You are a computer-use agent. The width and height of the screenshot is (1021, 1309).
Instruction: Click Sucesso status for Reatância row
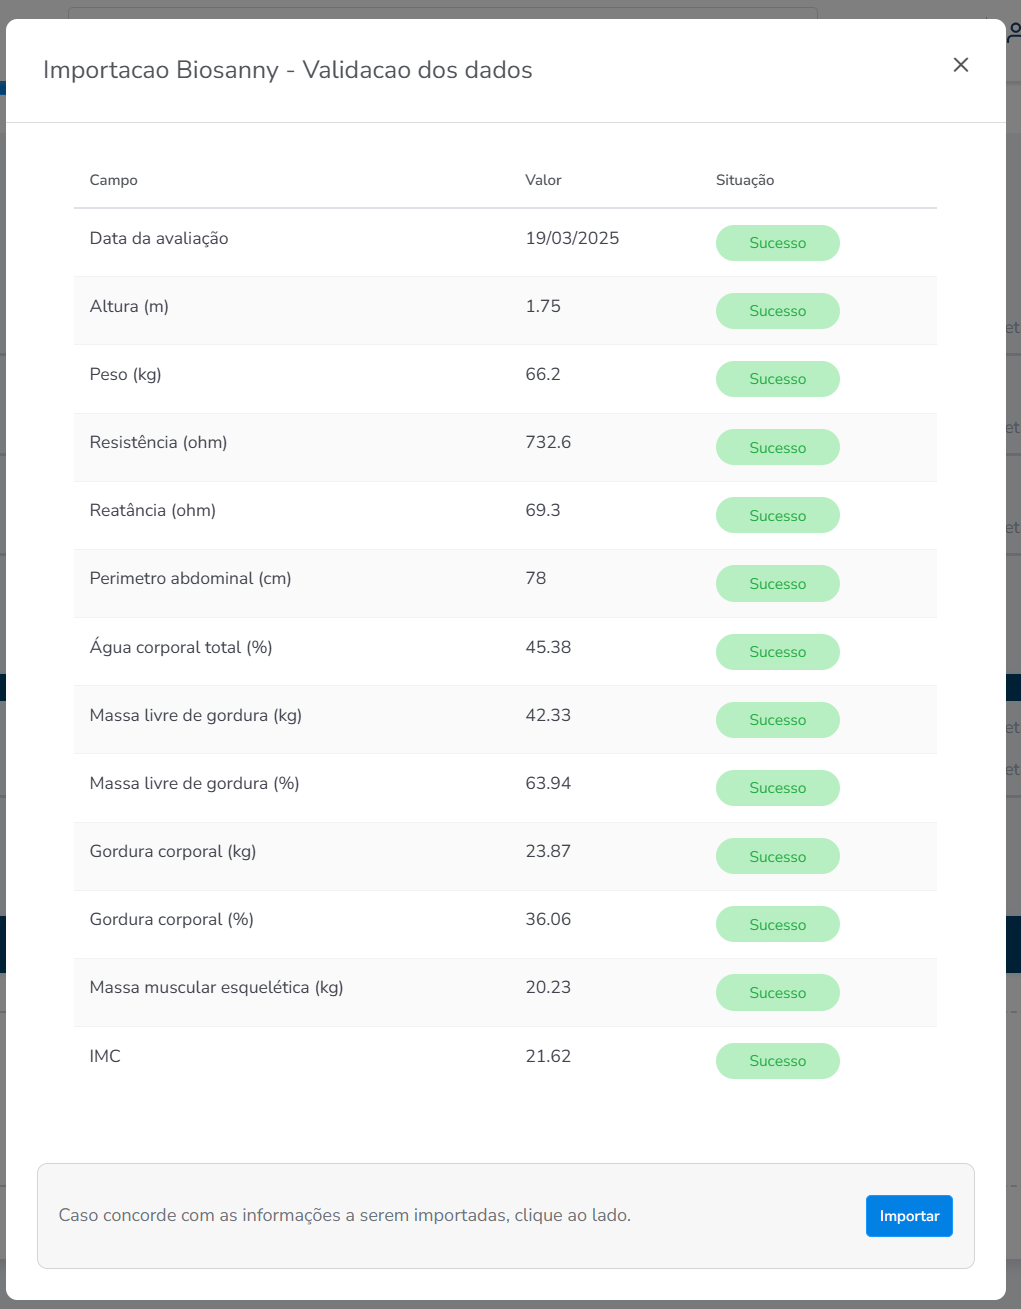(x=777, y=515)
